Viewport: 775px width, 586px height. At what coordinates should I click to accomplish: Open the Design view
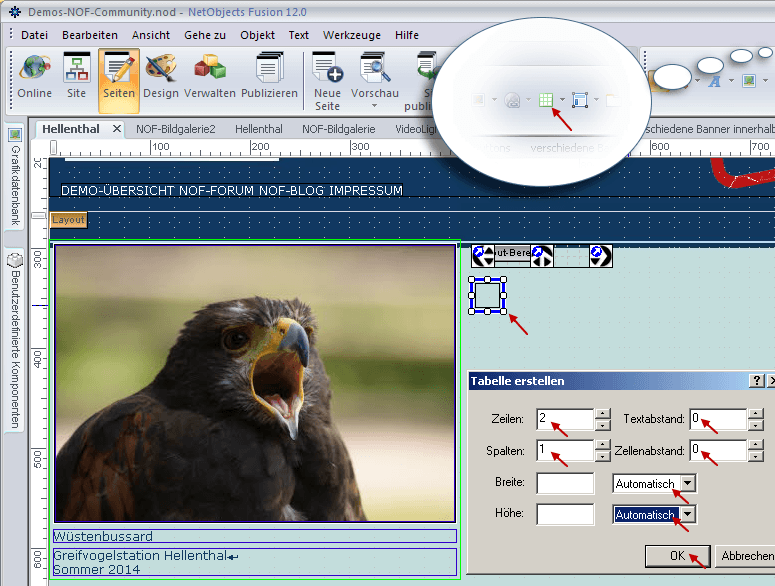[x=161, y=77]
